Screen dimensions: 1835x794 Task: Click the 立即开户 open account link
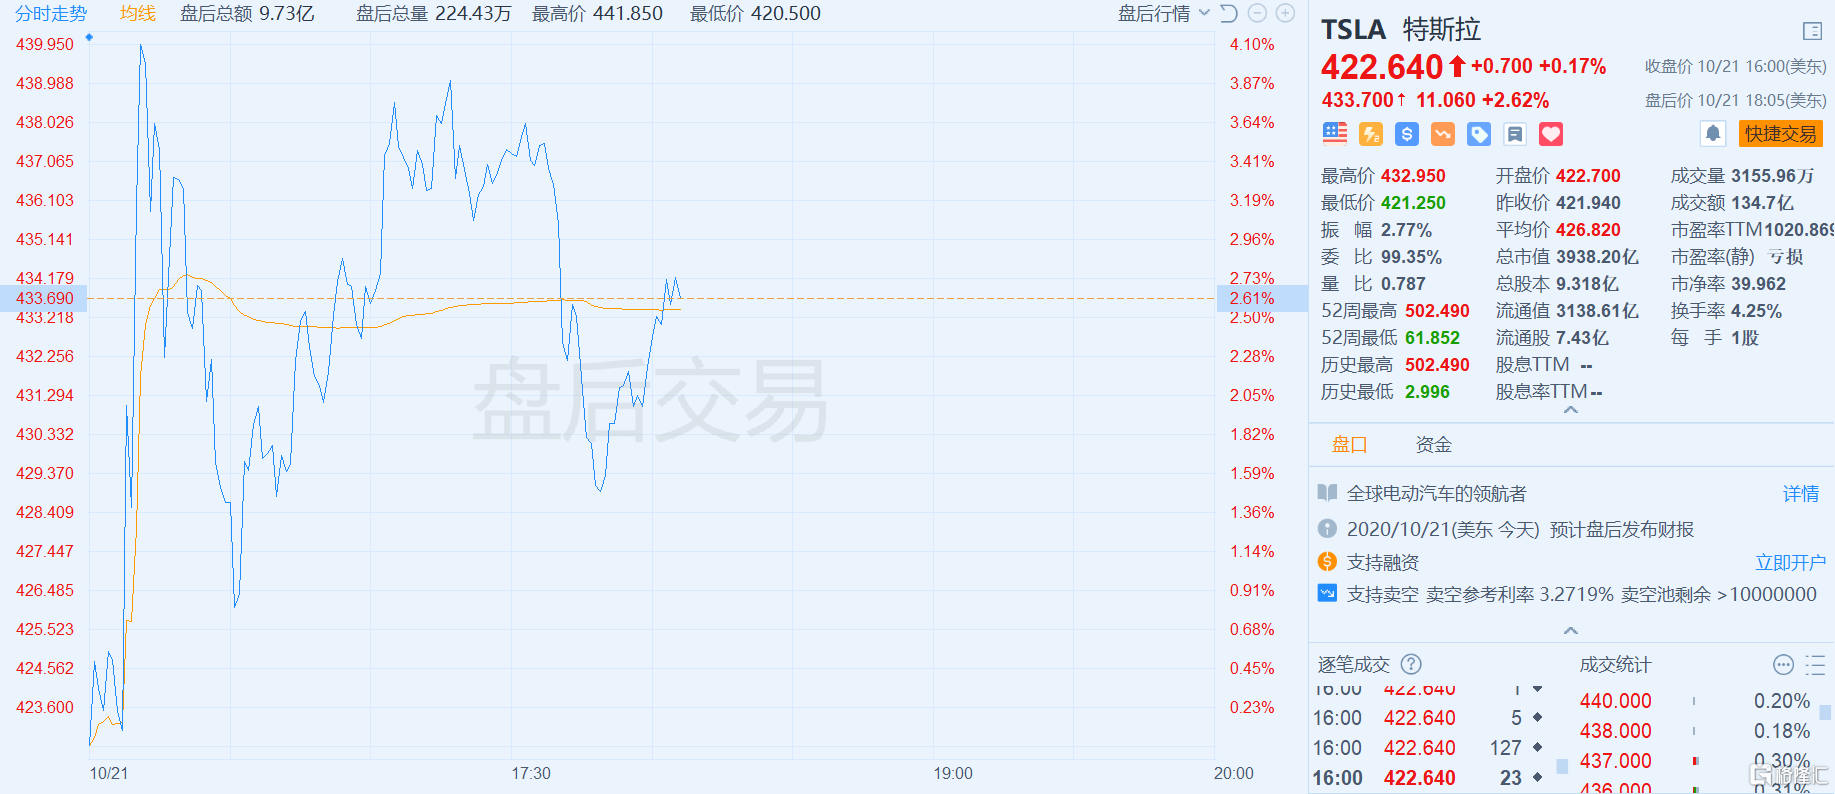1790,563
